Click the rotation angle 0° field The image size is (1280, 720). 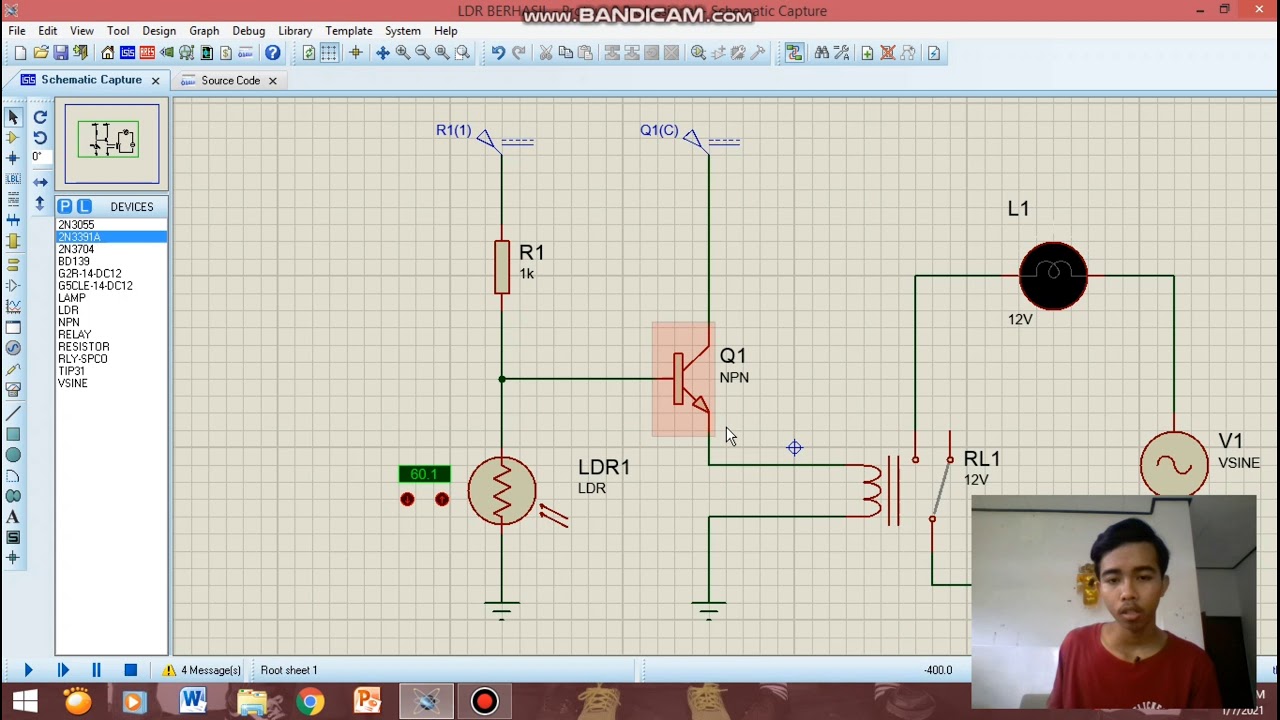click(x=39, y=157)
